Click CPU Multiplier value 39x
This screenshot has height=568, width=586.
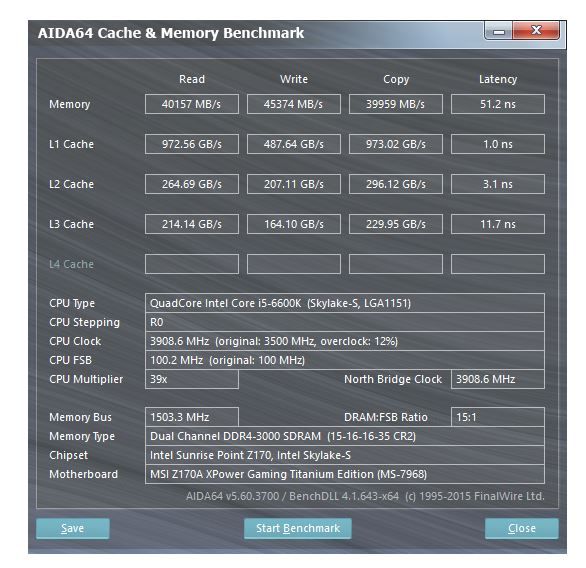pyautogui.click(x=192, y=379)
